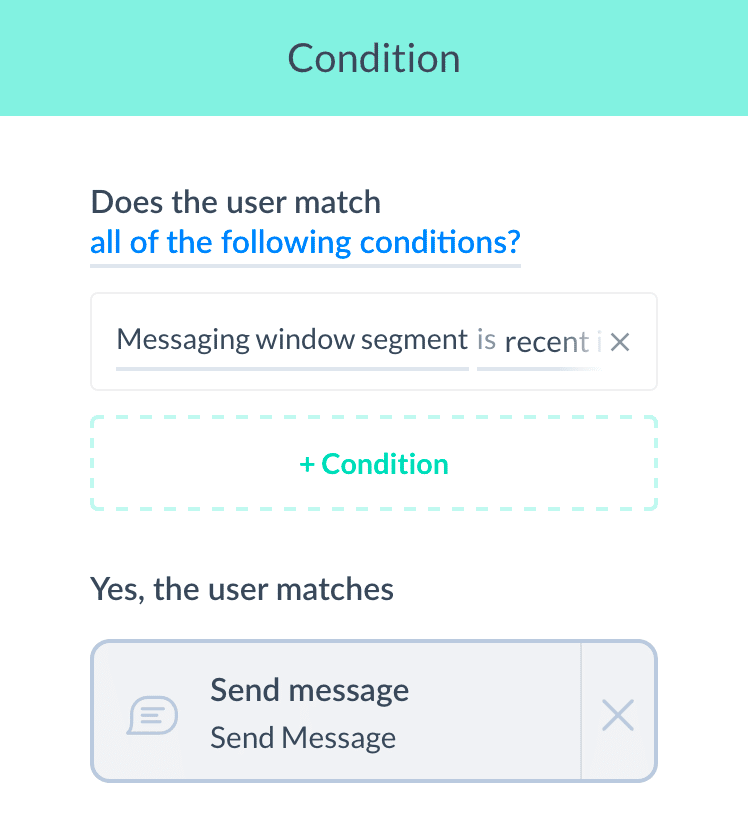The height and width of the screenshot is (836, 748).
Task: Delete the Send message step
Action: (x=618, y=715)
